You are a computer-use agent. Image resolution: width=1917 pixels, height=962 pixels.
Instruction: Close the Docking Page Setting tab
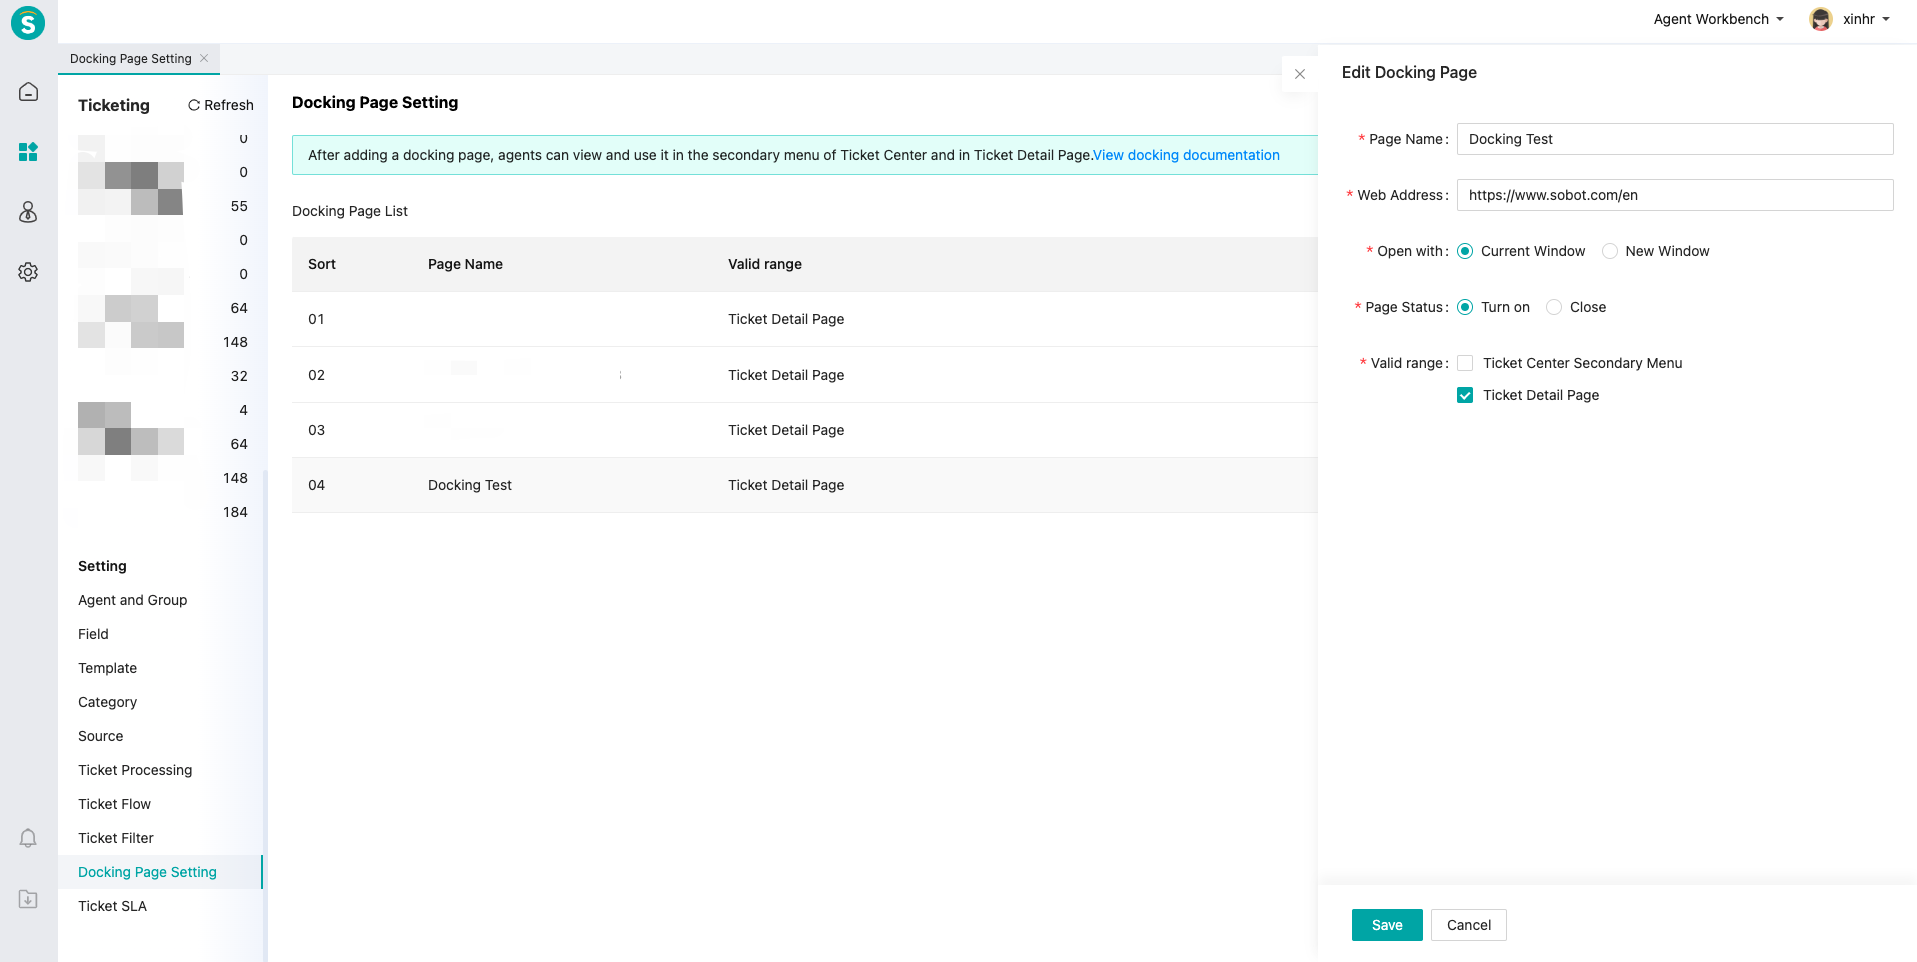pos(204,58)
